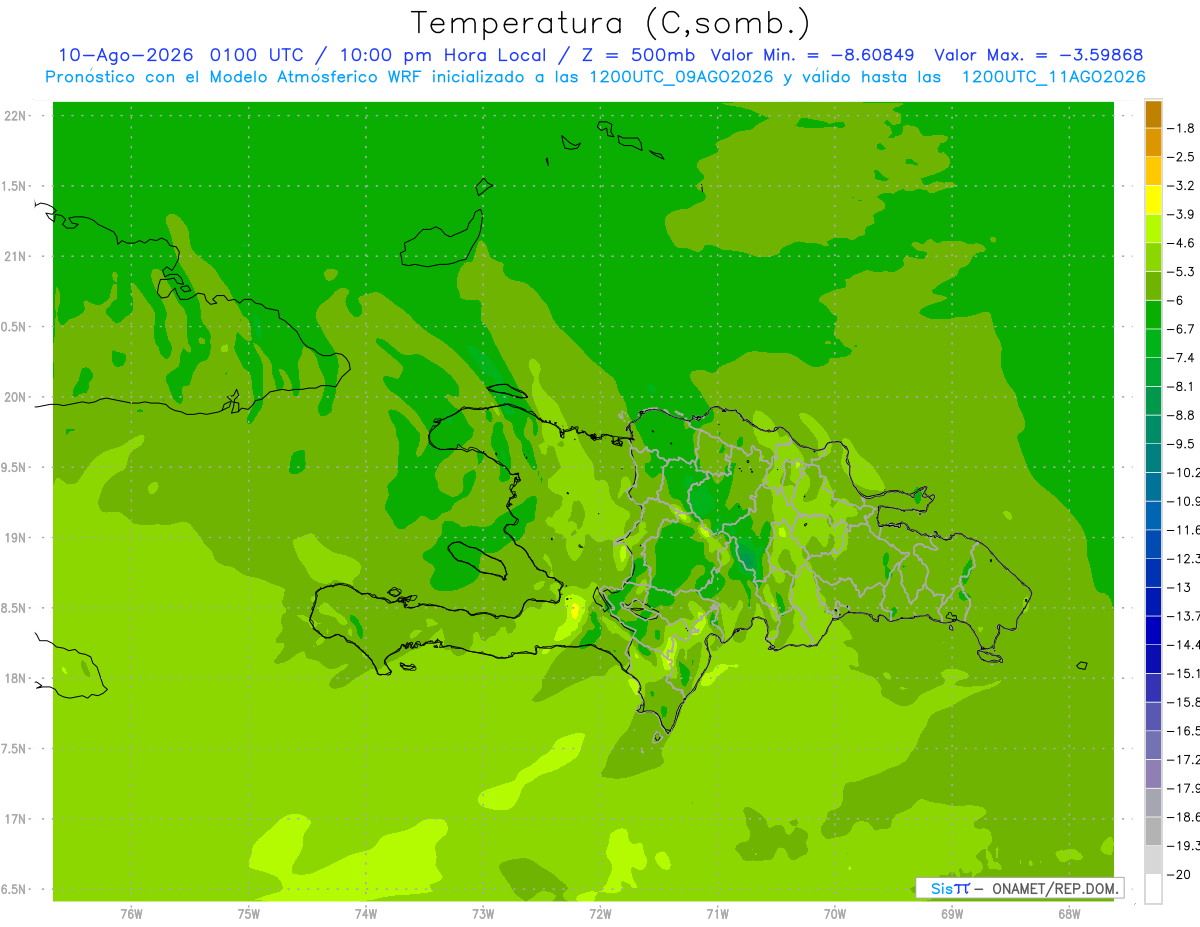Viewport: 1200px width, 927px height.
Task: Click the longitude label '74W'
Action: (x=366, y=914)
